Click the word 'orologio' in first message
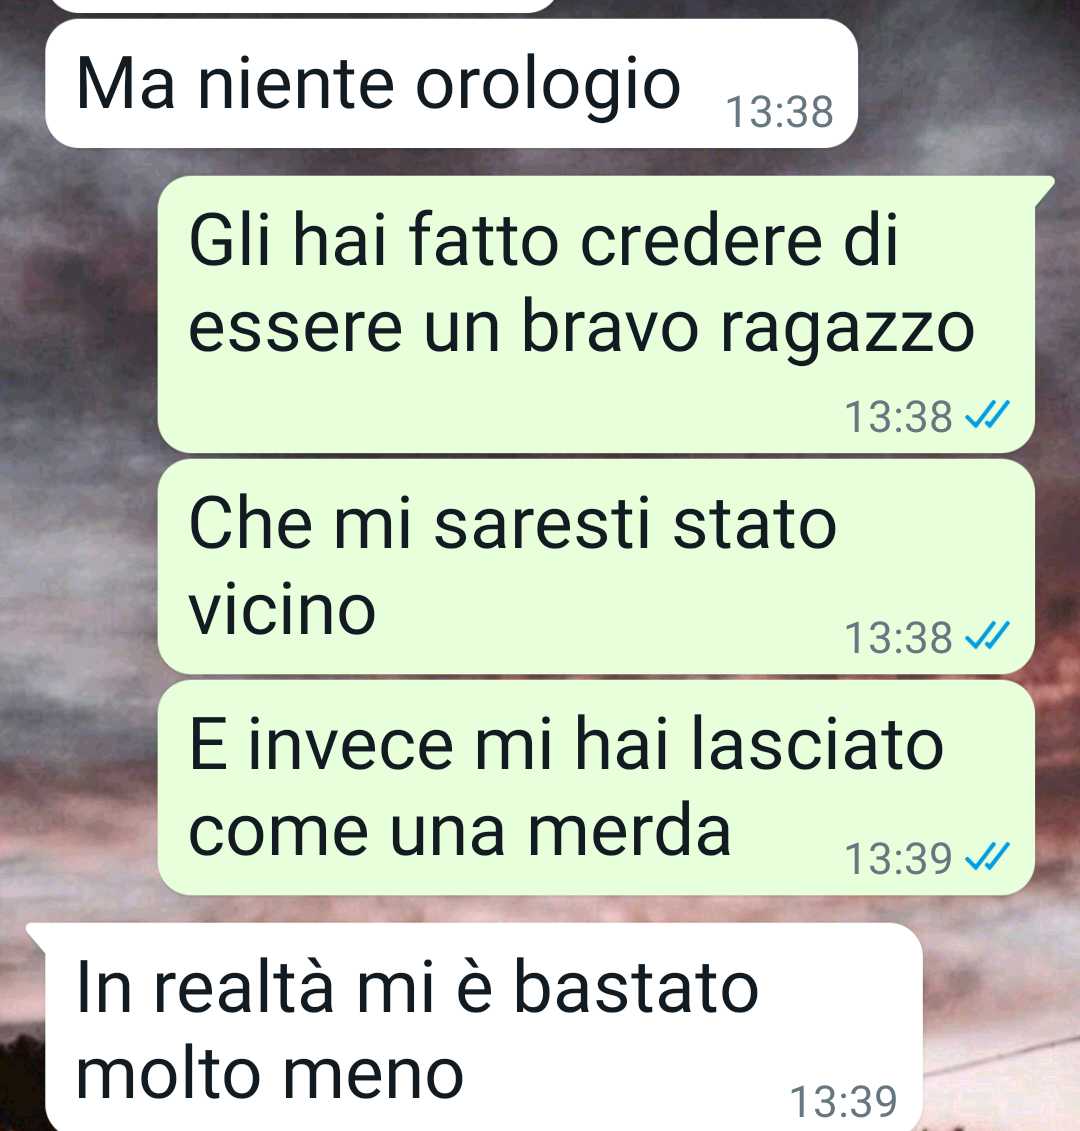Image resolution: width=1080 pixels, height=1131 pixels. click(x=548, y=85)
